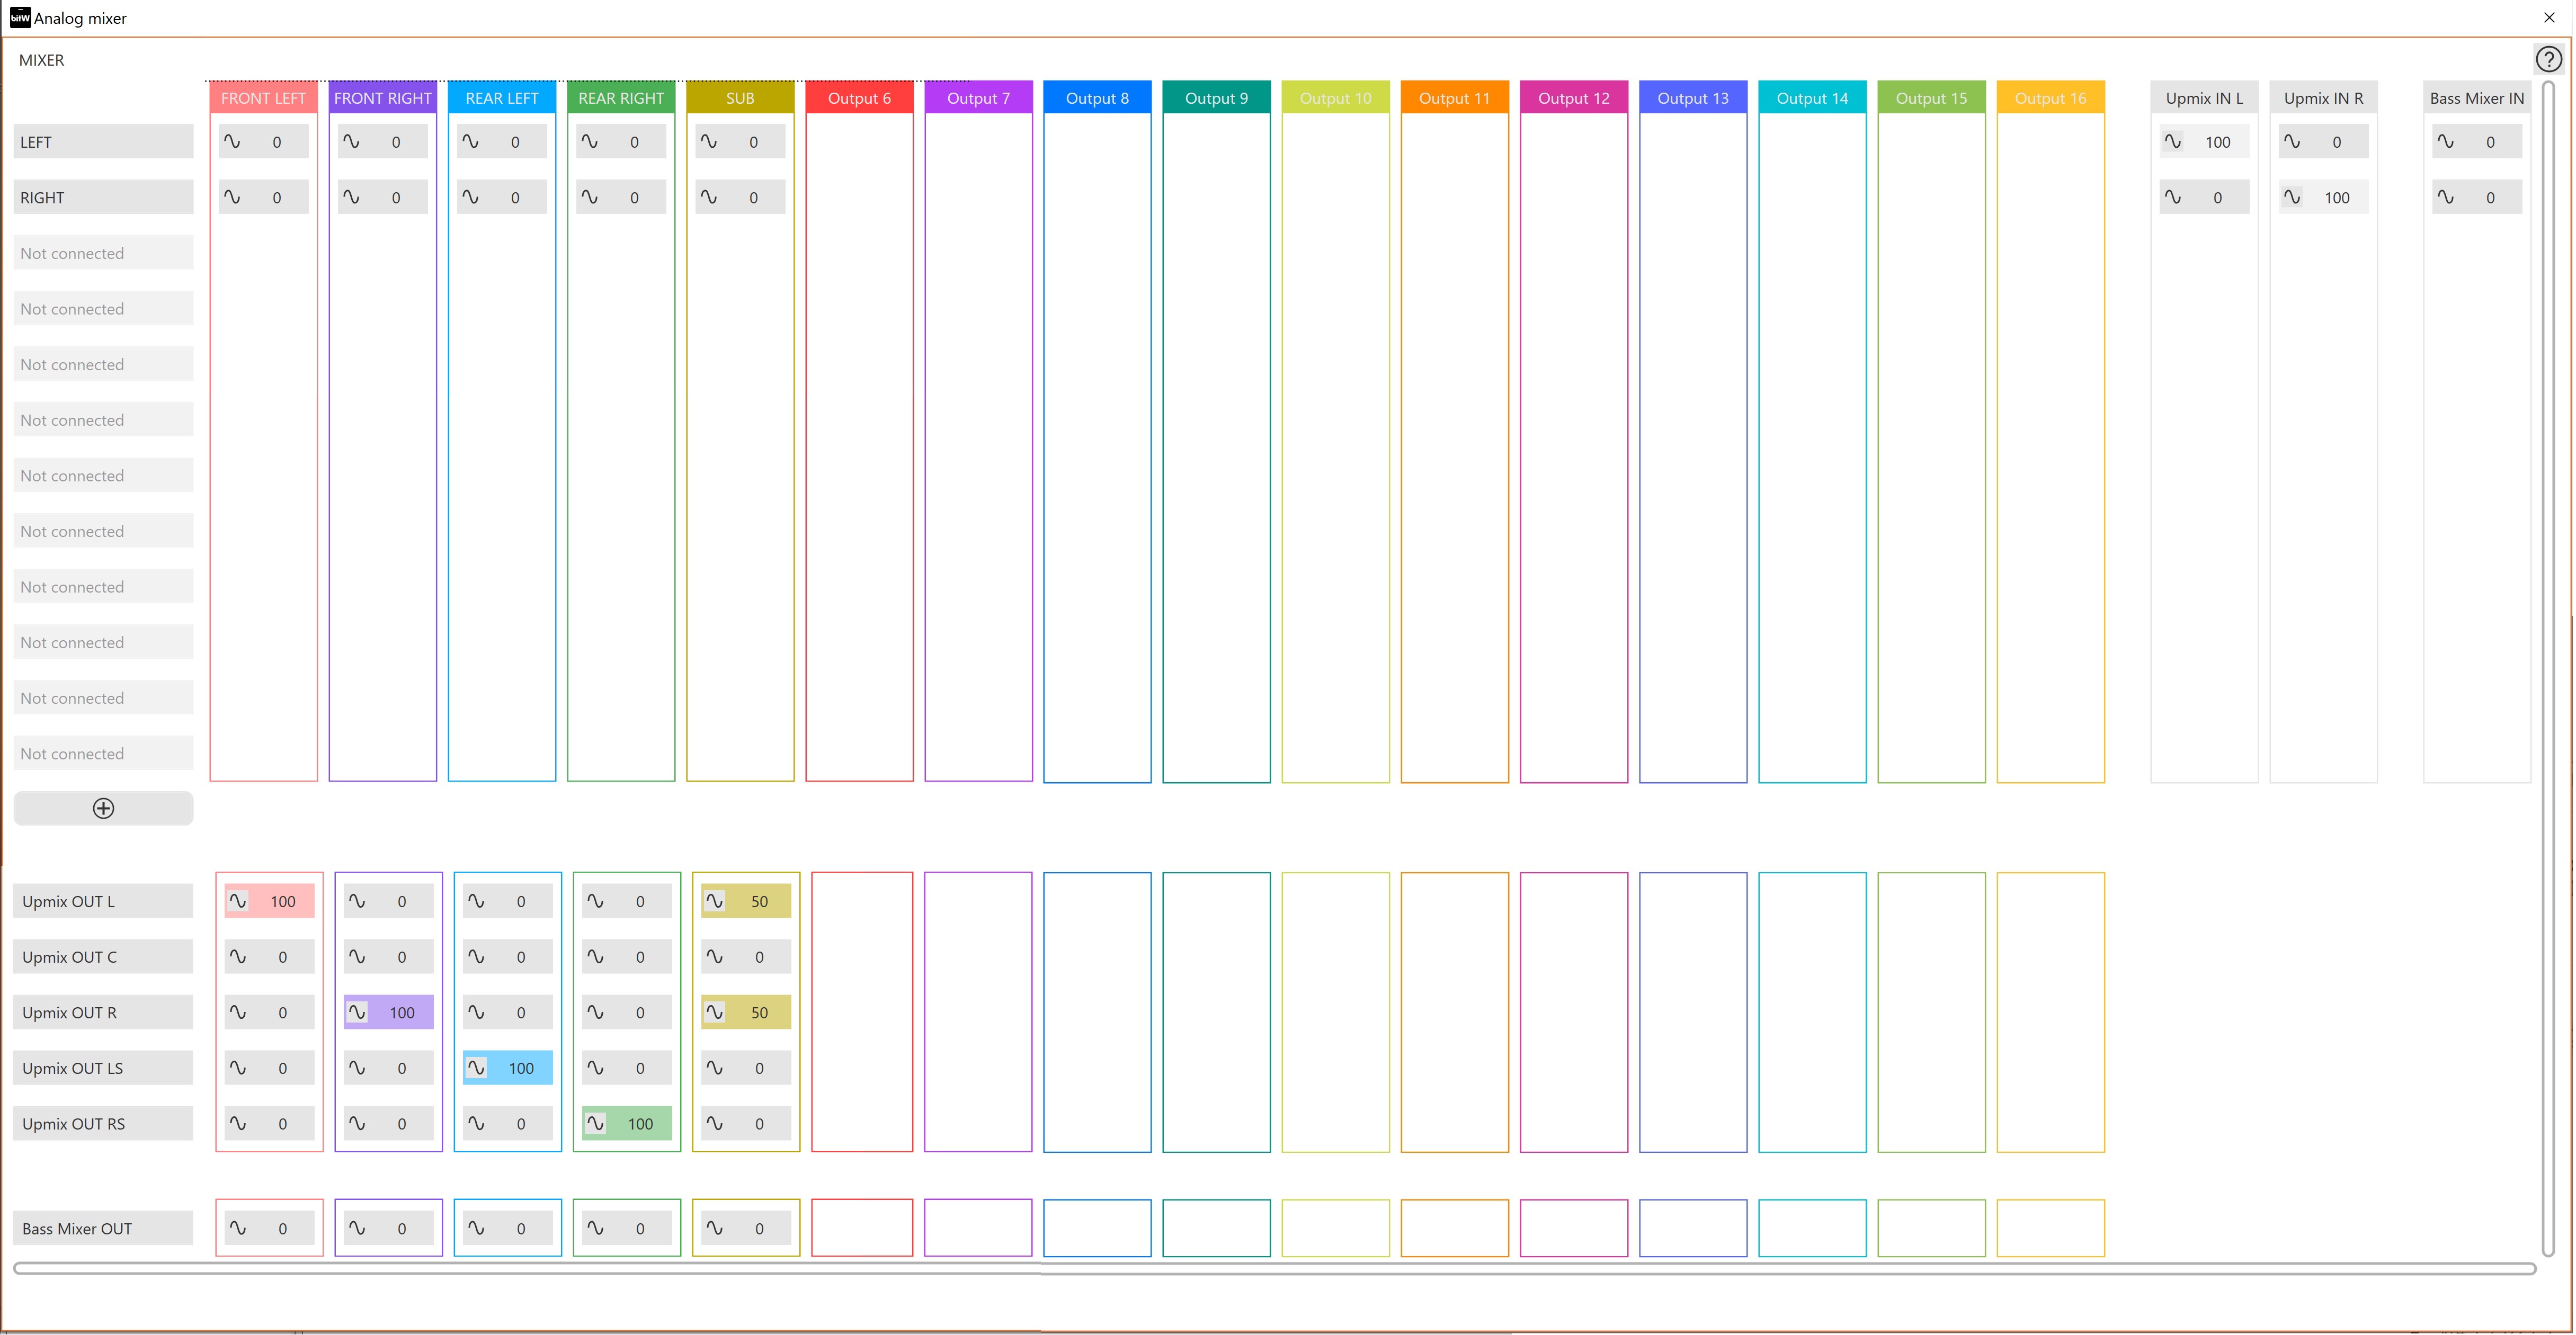
Task: Click the Upmix IN L header
Action: click(x=2204, y=98)
